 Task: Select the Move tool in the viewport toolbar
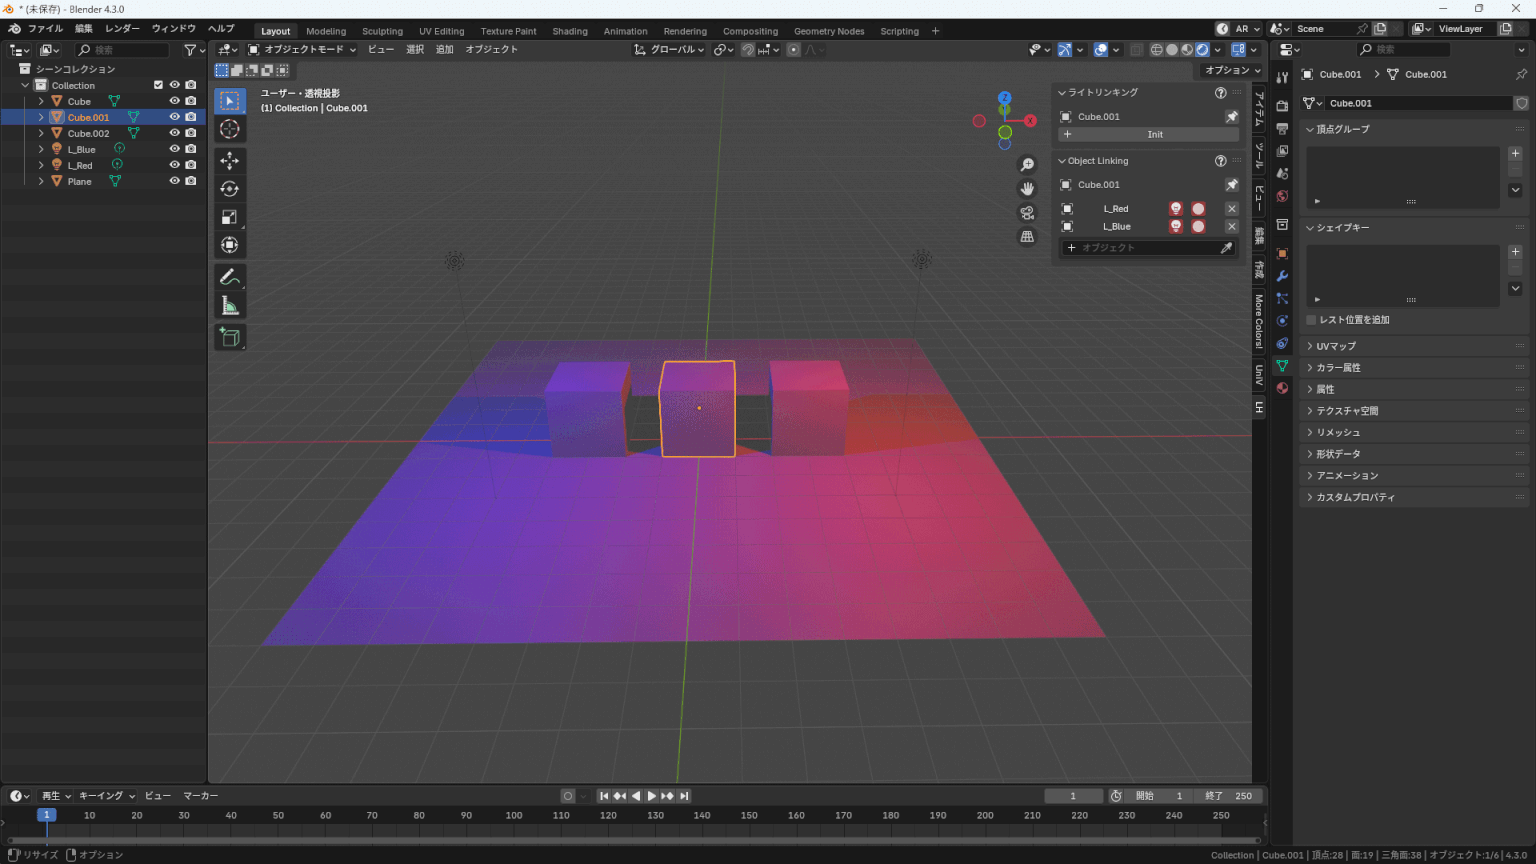click(x=229, y=160)
